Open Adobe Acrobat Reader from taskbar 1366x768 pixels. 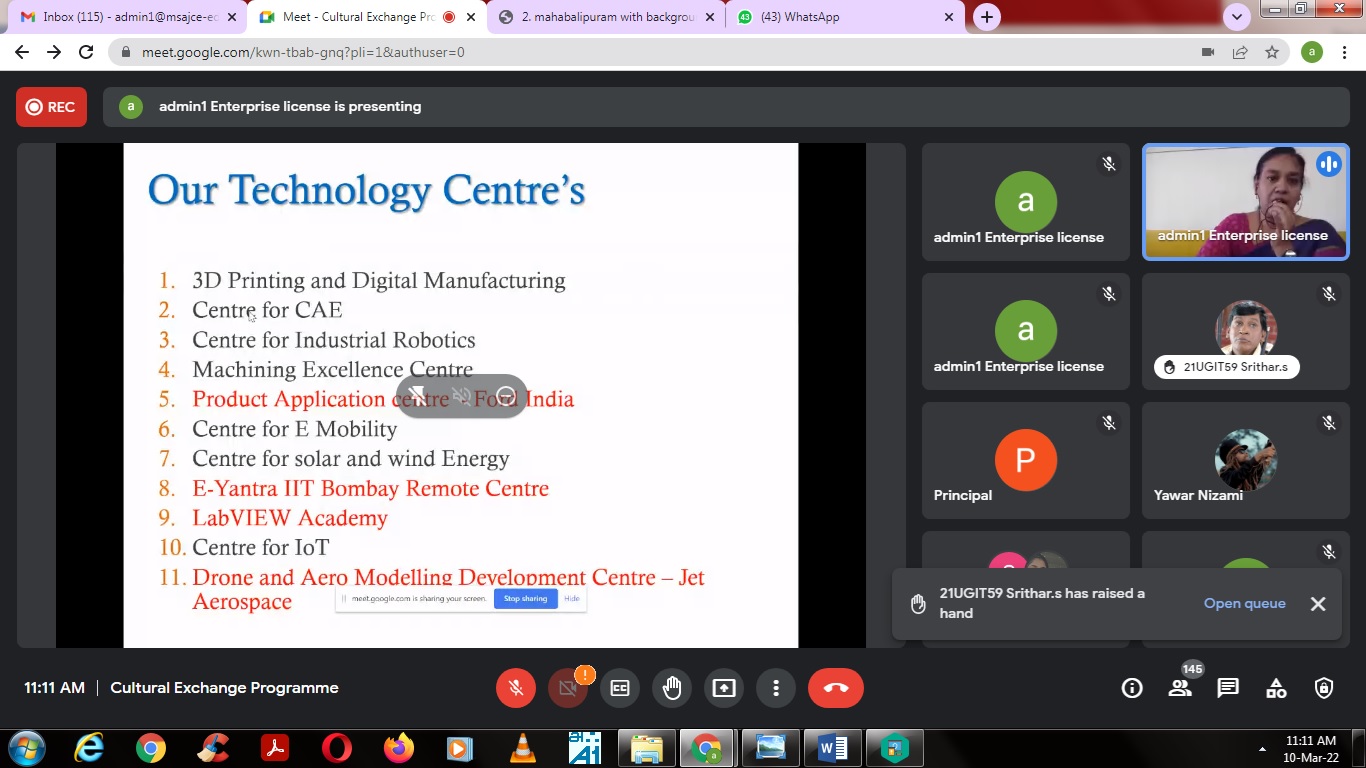(x=275, y=748)
